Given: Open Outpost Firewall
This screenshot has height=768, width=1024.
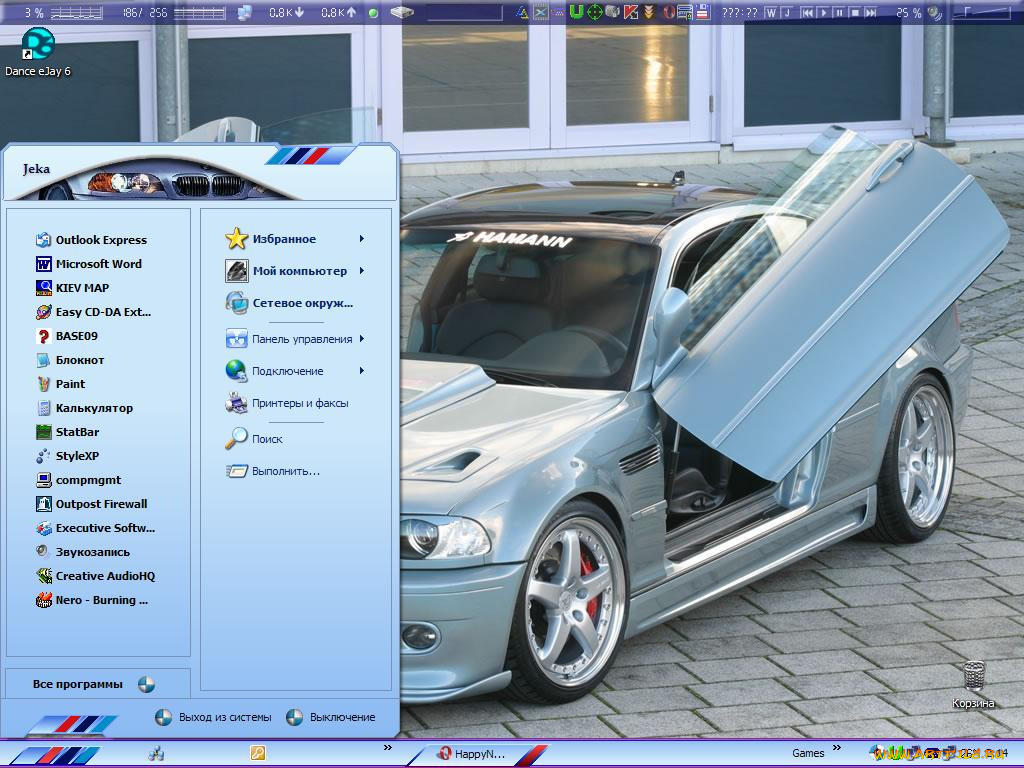Looking at the screenshot, I should (91, 504).
